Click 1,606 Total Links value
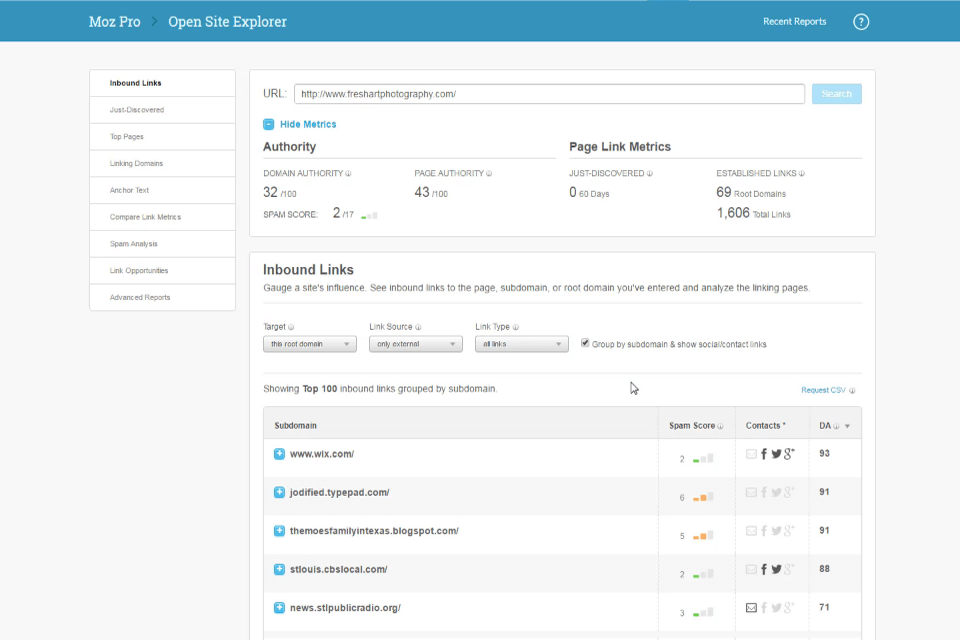This screenshot has height=640, width=960. [x=733, y=213]
